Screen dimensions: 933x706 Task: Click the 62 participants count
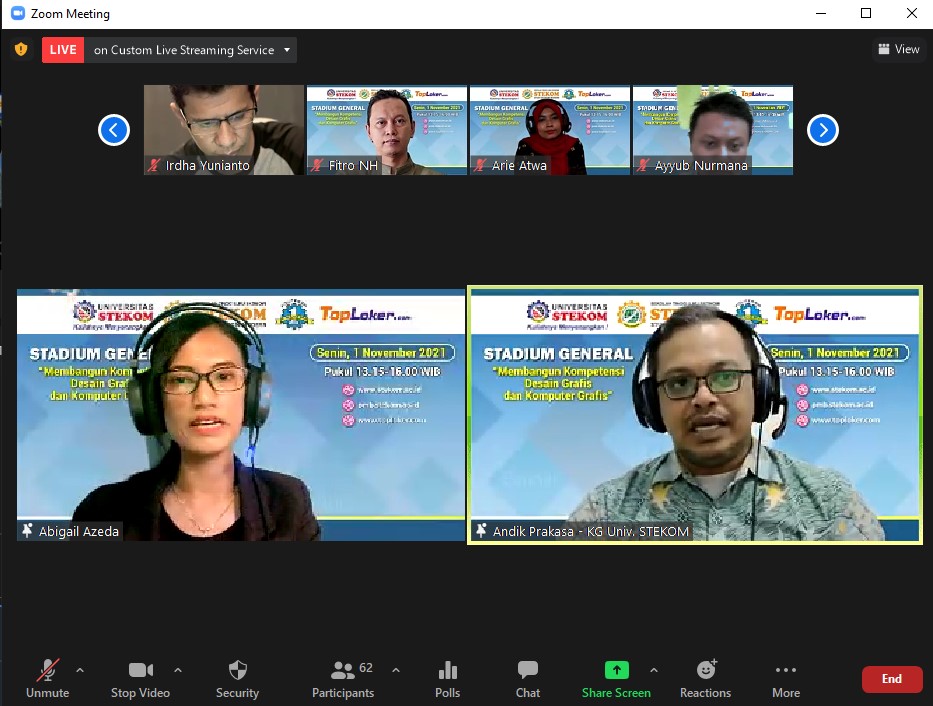tap(366, 668)
